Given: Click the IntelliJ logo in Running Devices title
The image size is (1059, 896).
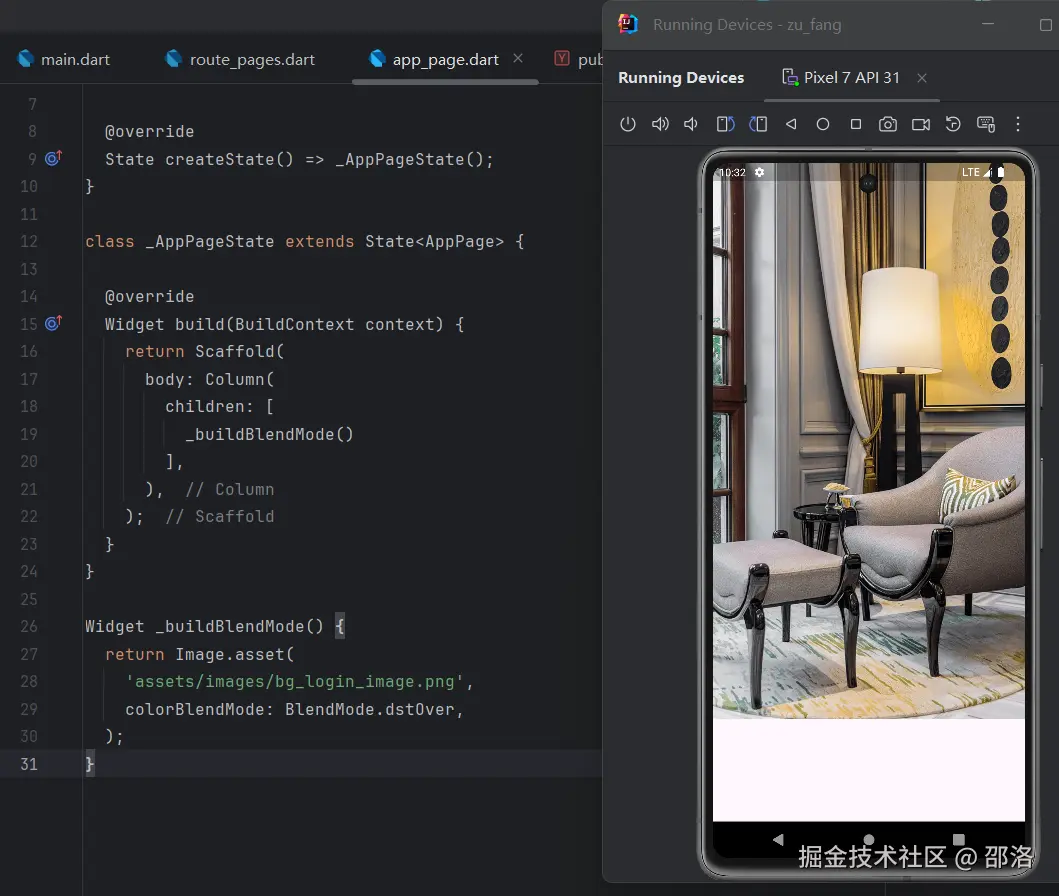Looking at the screenshot, I should pos(628,24).
